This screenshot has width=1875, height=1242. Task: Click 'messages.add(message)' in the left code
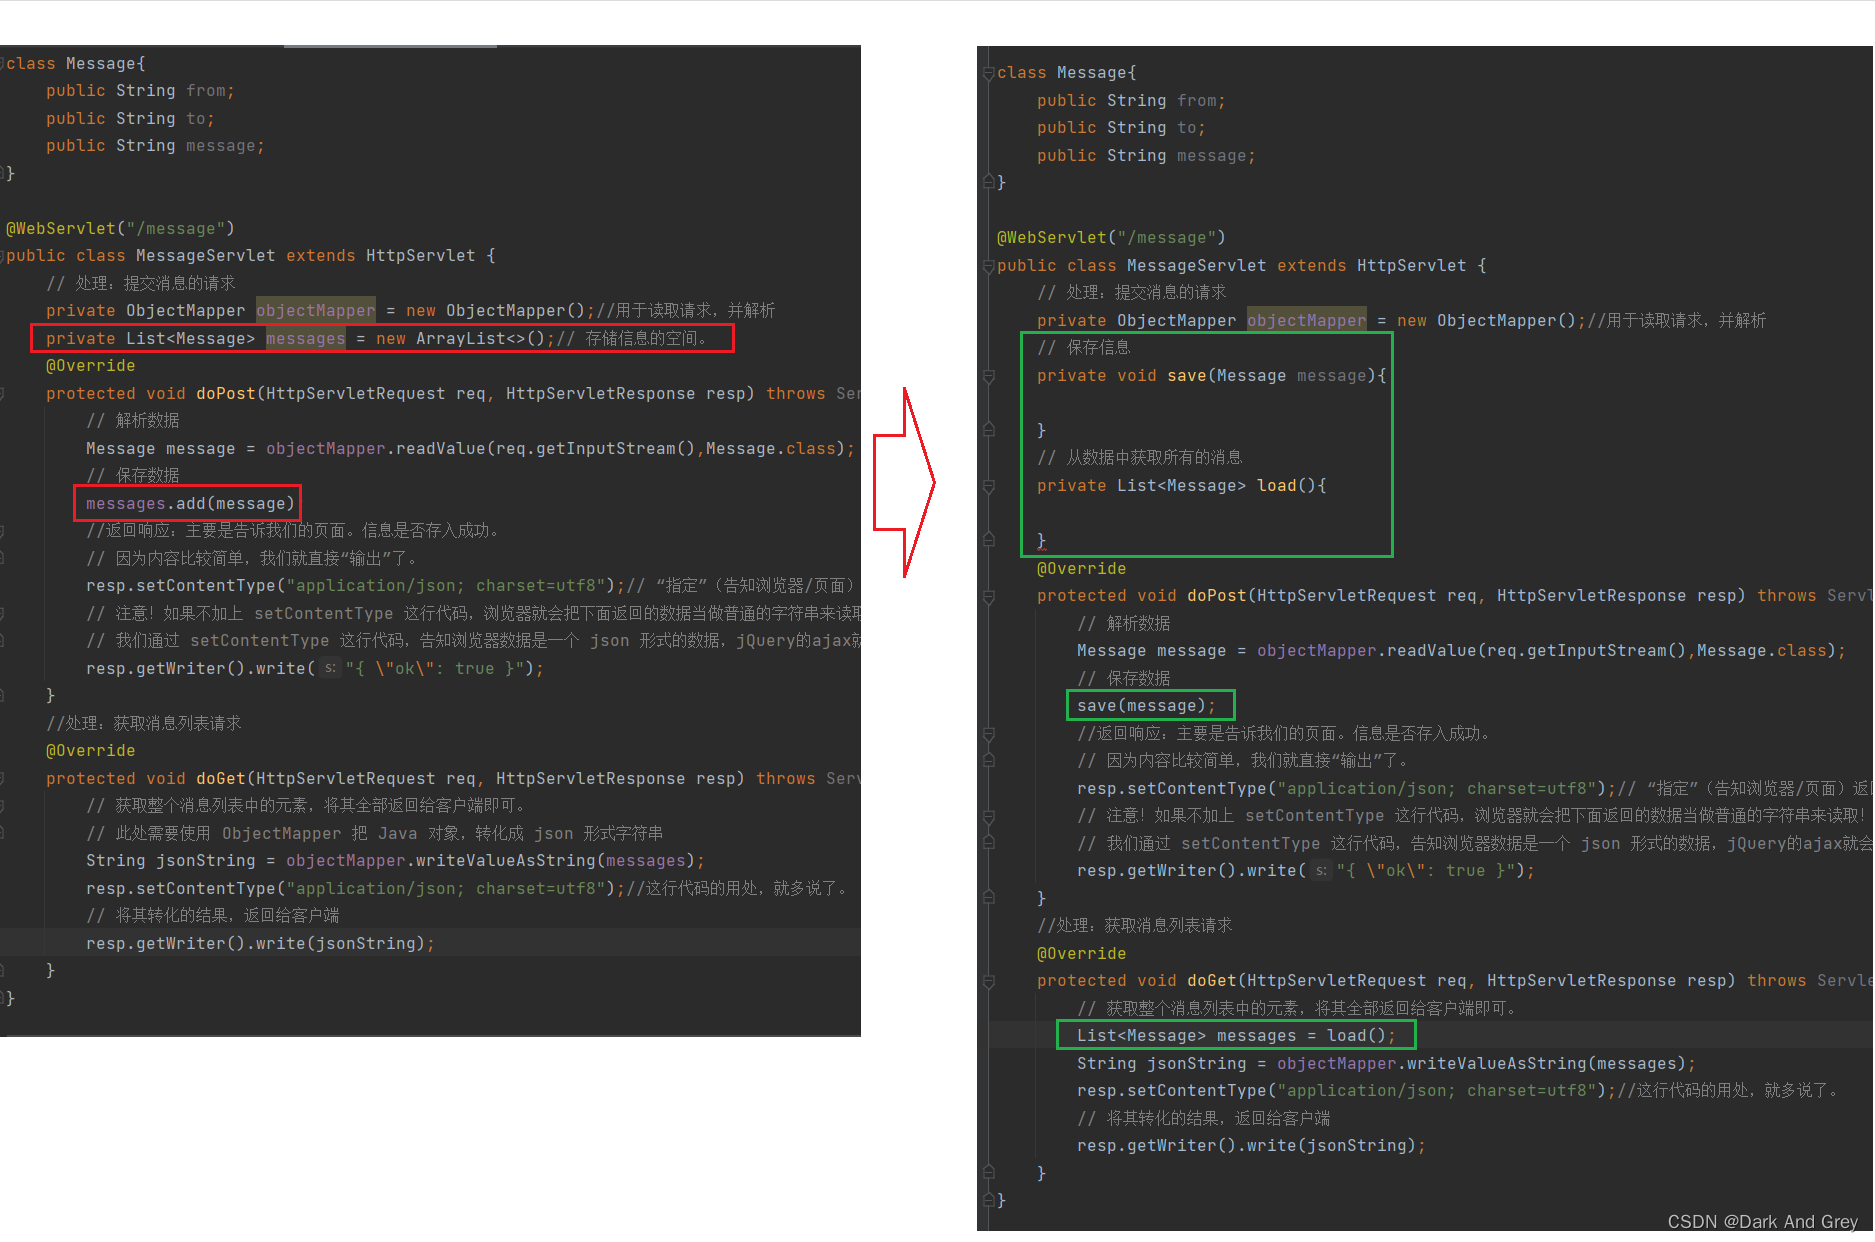[x=190, y=504]
